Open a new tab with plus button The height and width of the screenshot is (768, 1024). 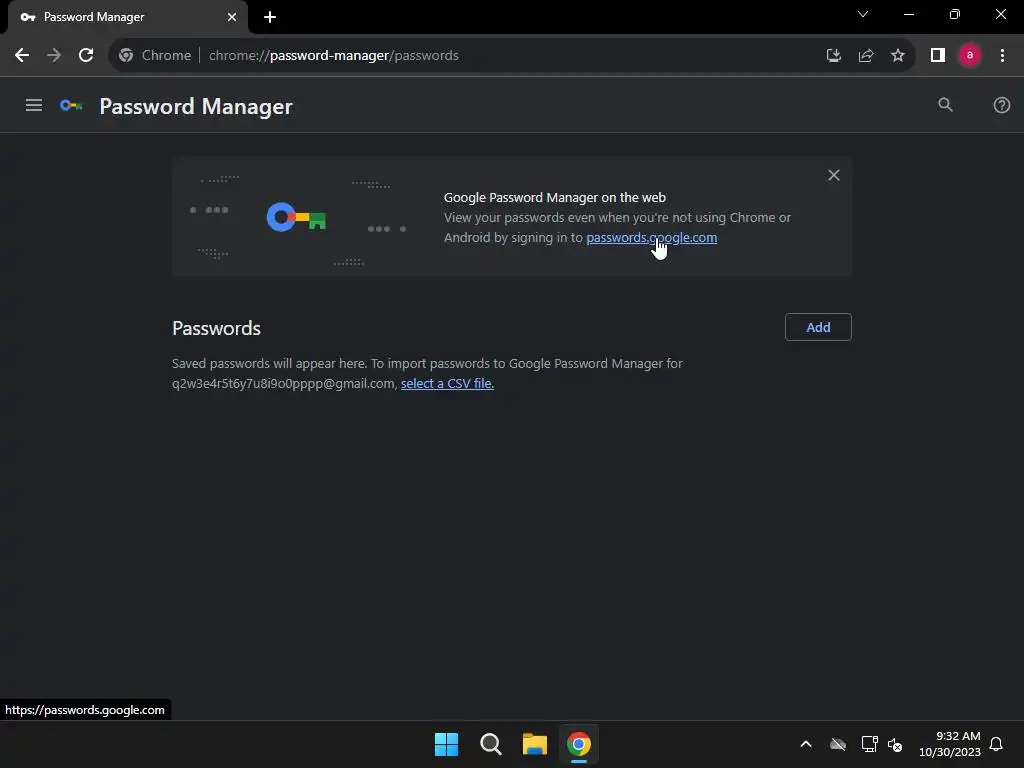(270, 17)
